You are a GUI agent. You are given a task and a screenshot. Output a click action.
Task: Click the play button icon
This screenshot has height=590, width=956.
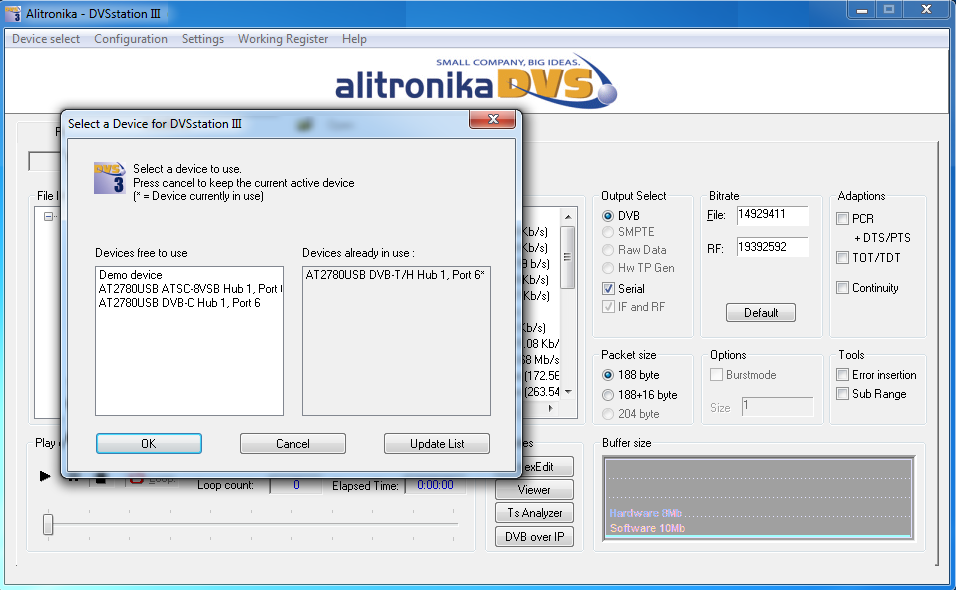point(45,476)
